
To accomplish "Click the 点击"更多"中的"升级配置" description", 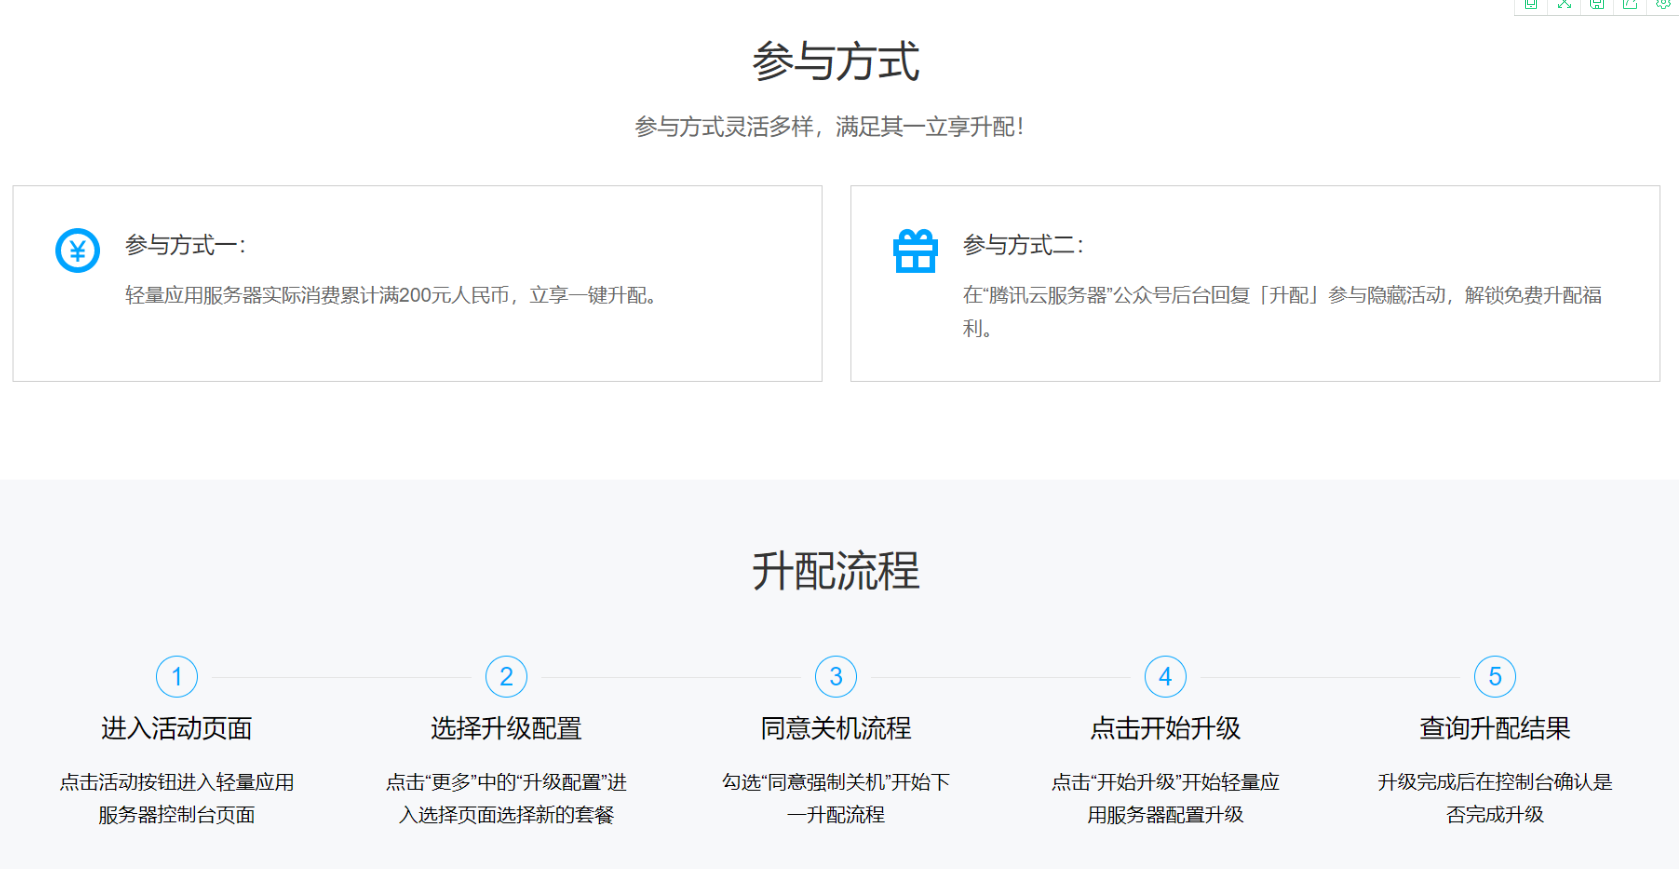I will coord(506,798).
